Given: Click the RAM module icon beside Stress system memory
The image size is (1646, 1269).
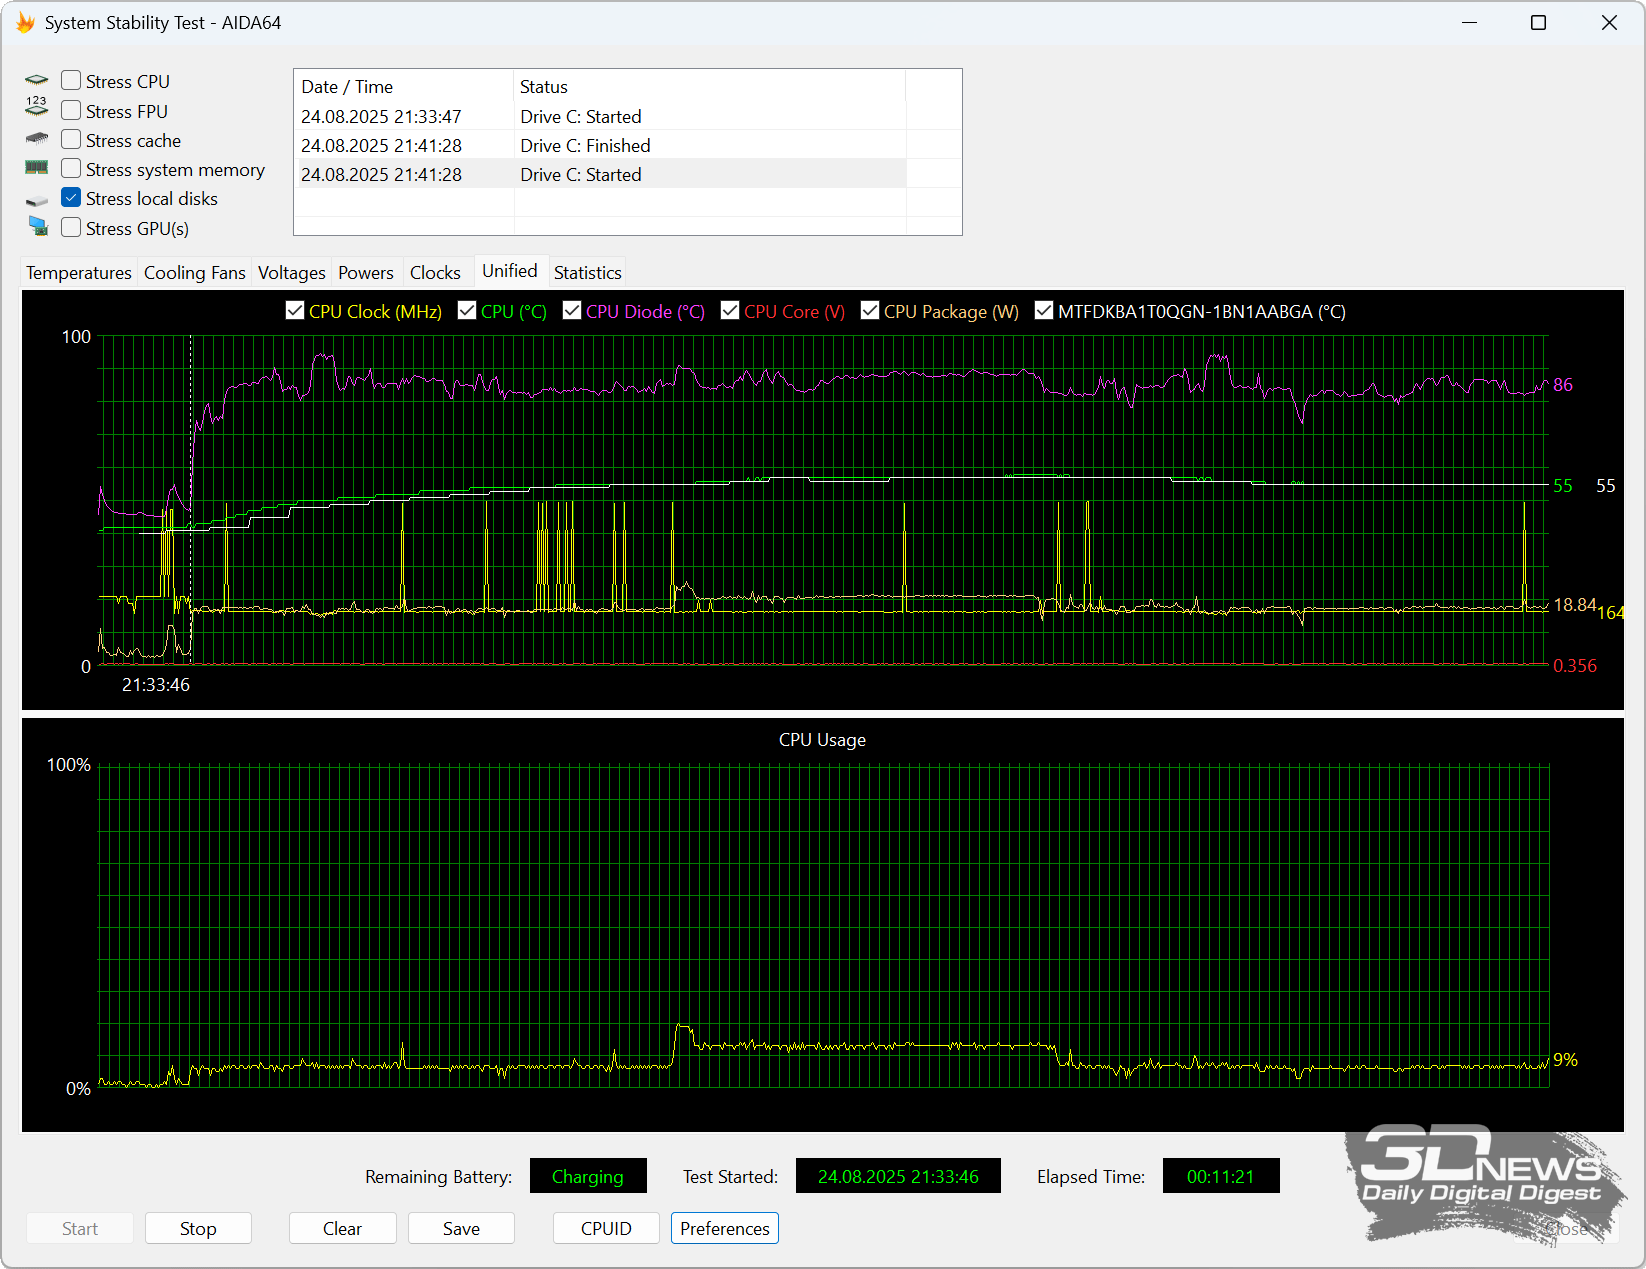Looking at the screenshot, I should point(37,168).
